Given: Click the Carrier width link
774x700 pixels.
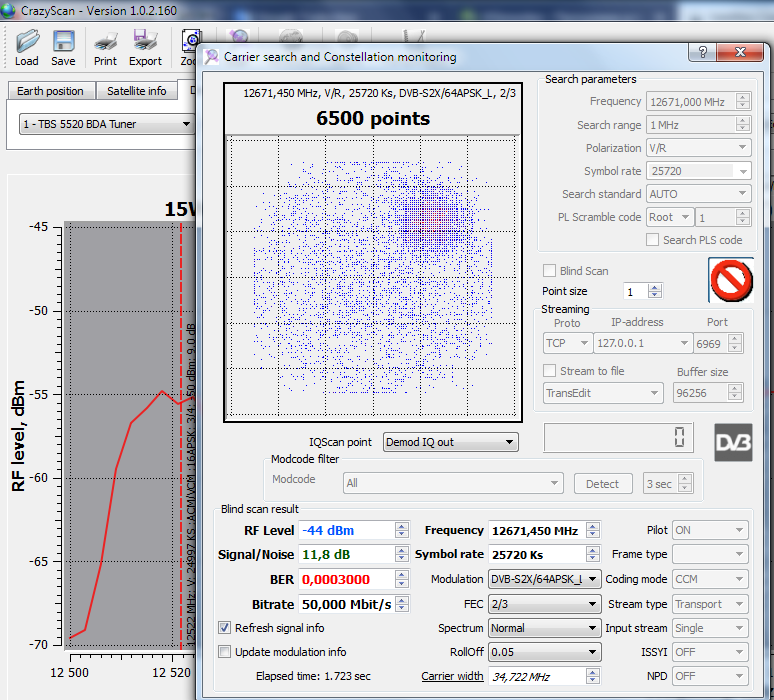Looking at the screenshot, I should [x=452, y=676].
